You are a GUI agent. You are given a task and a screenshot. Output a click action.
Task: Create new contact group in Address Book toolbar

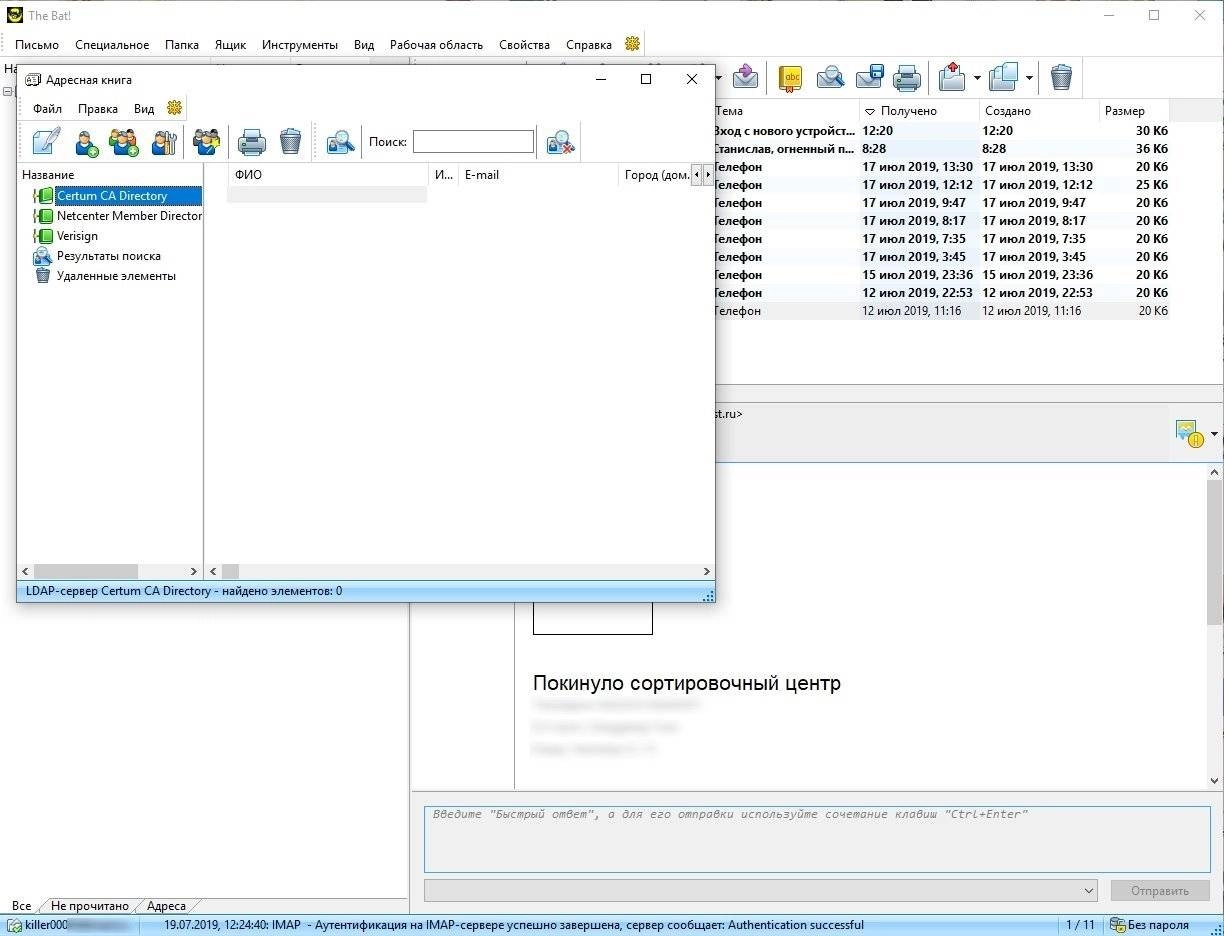(125, 142)
